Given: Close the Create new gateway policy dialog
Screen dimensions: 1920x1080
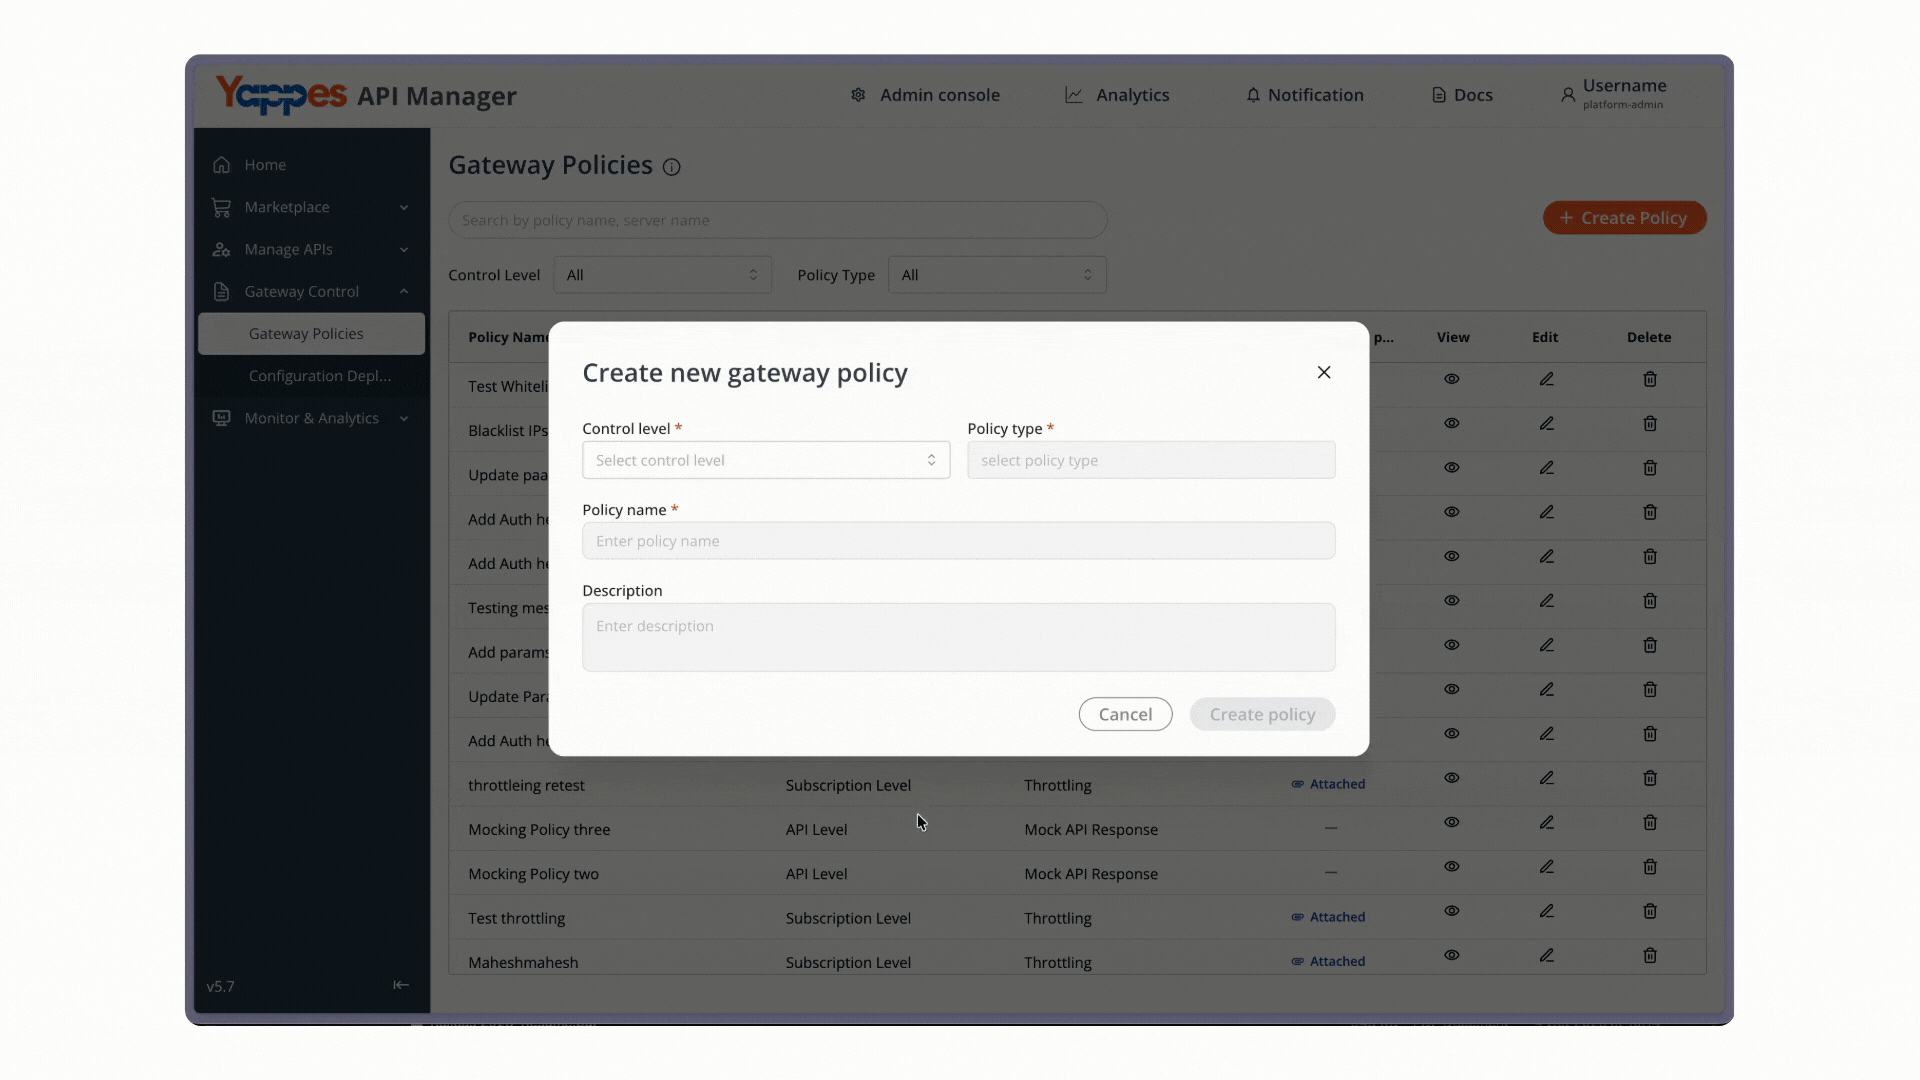Looking at the screenshot, I should (1324, 372).
